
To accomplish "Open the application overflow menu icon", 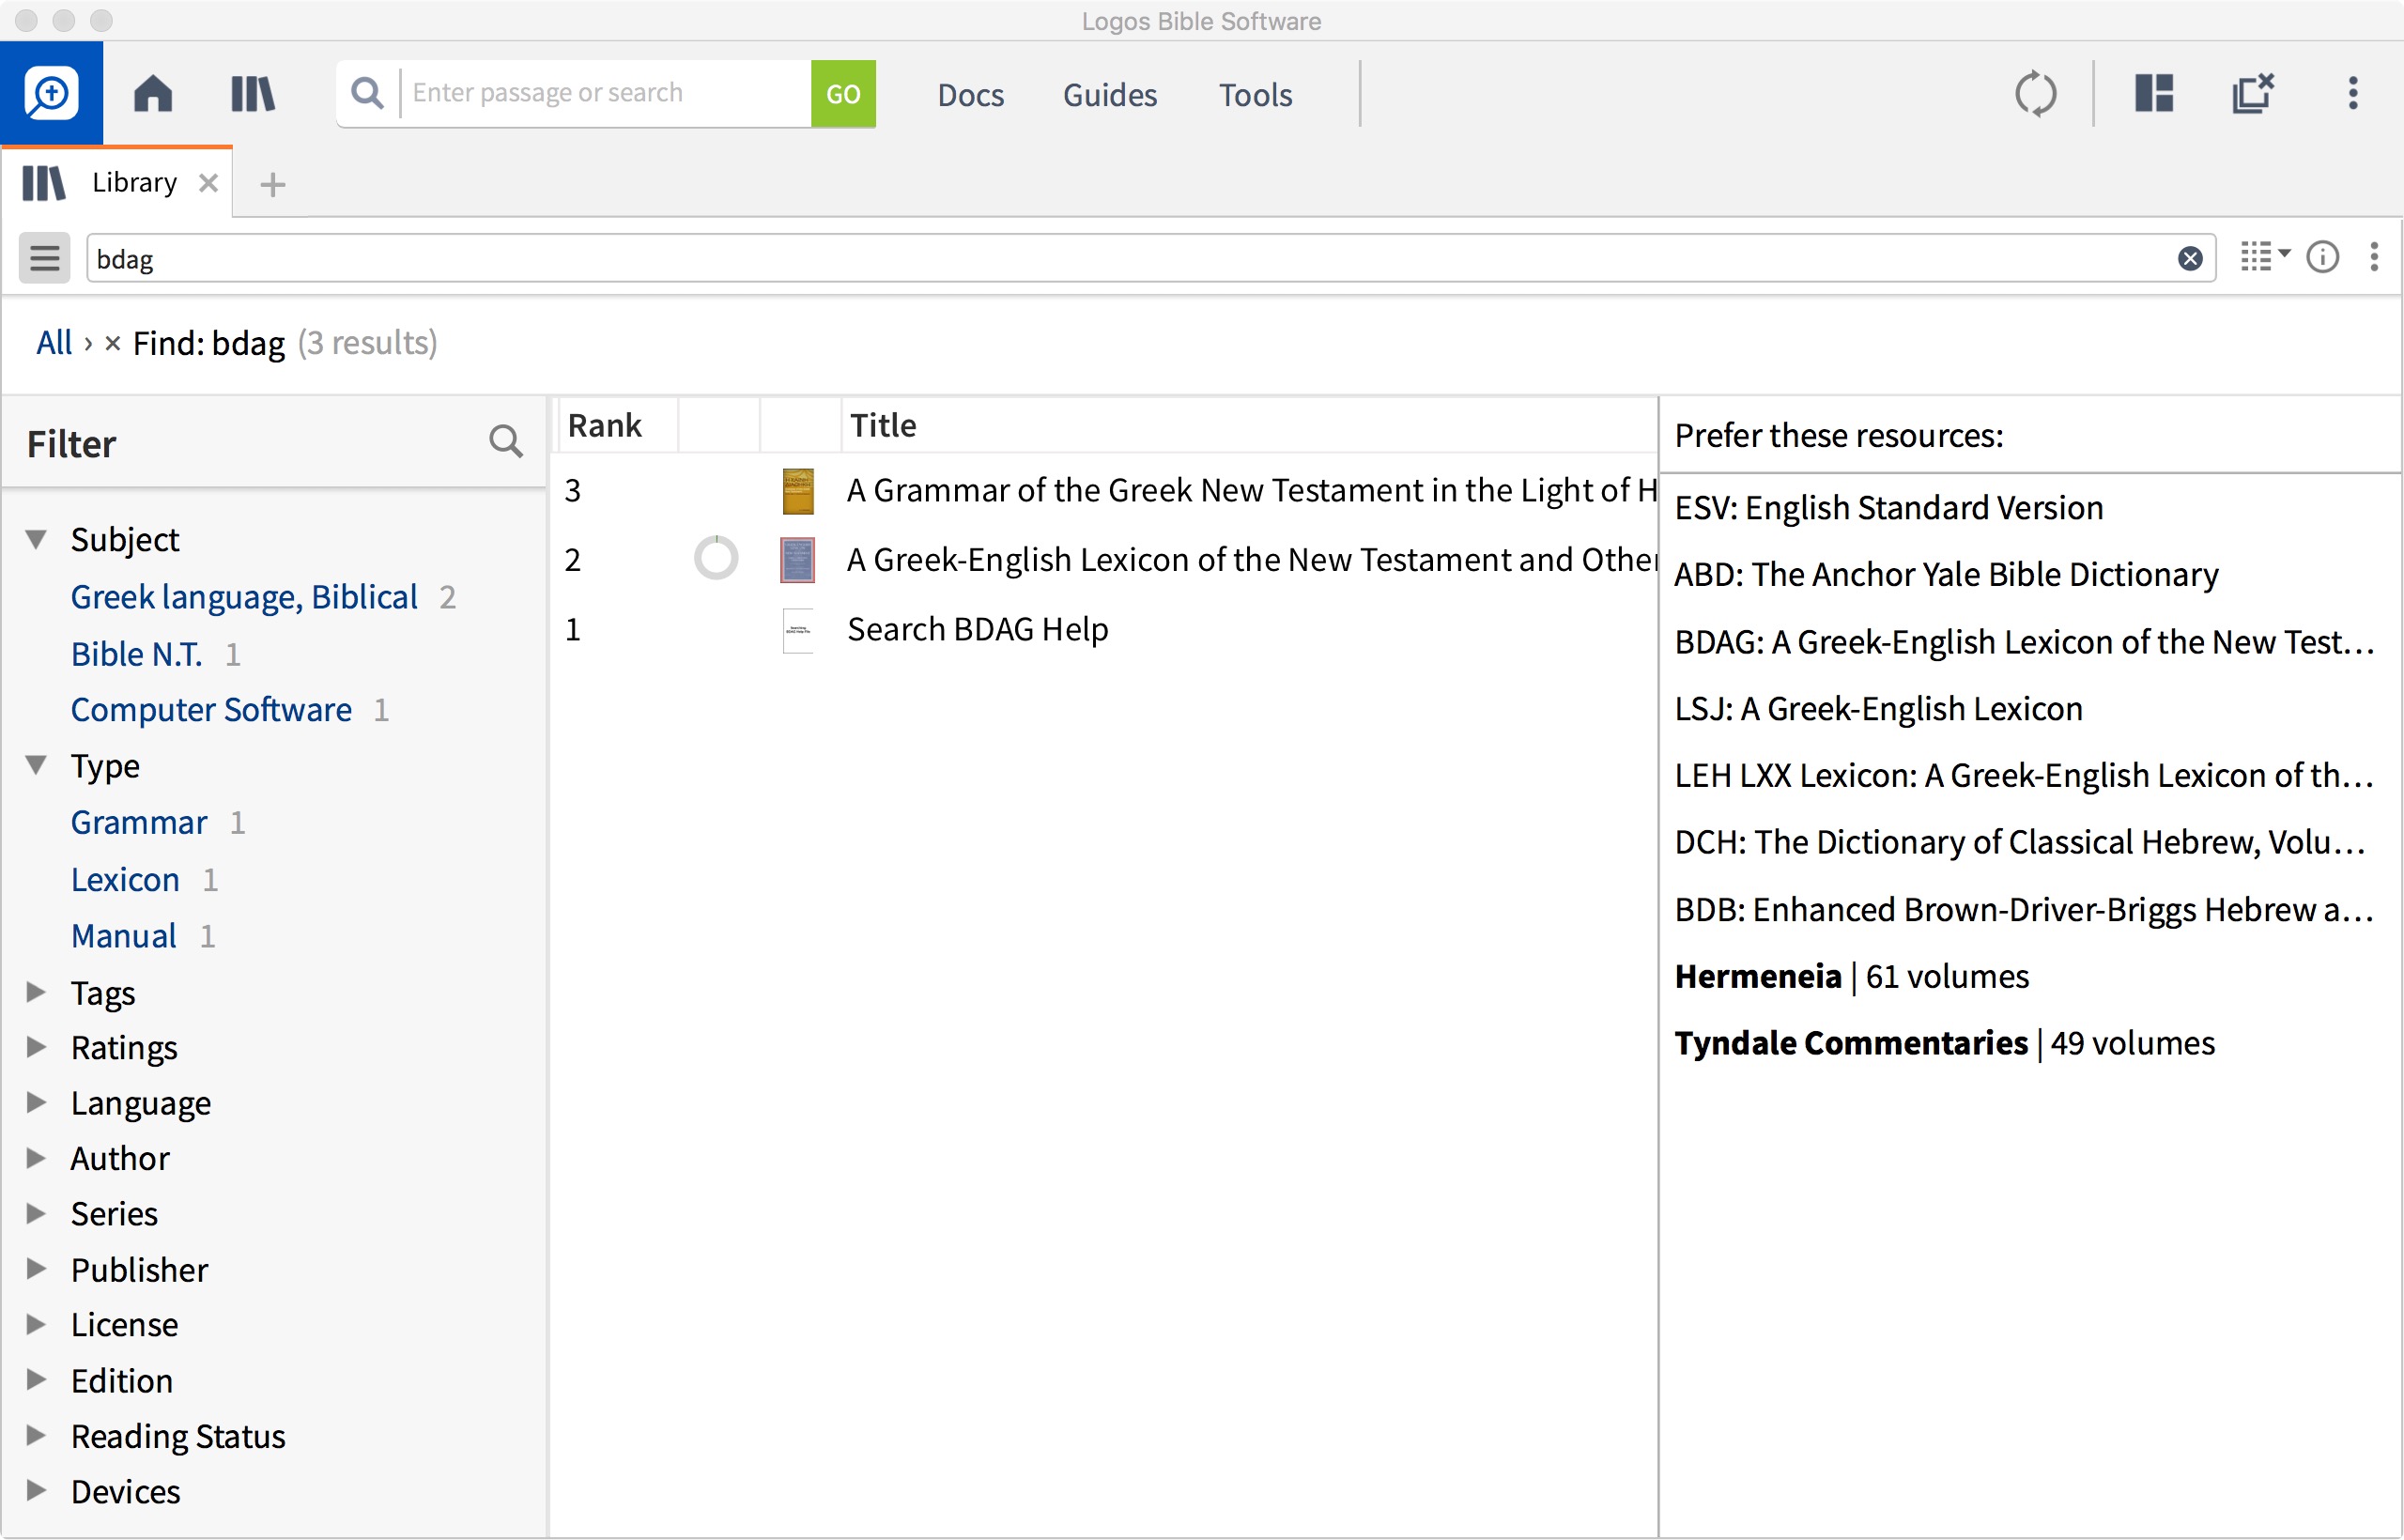I will click(x=2353, y=93).
